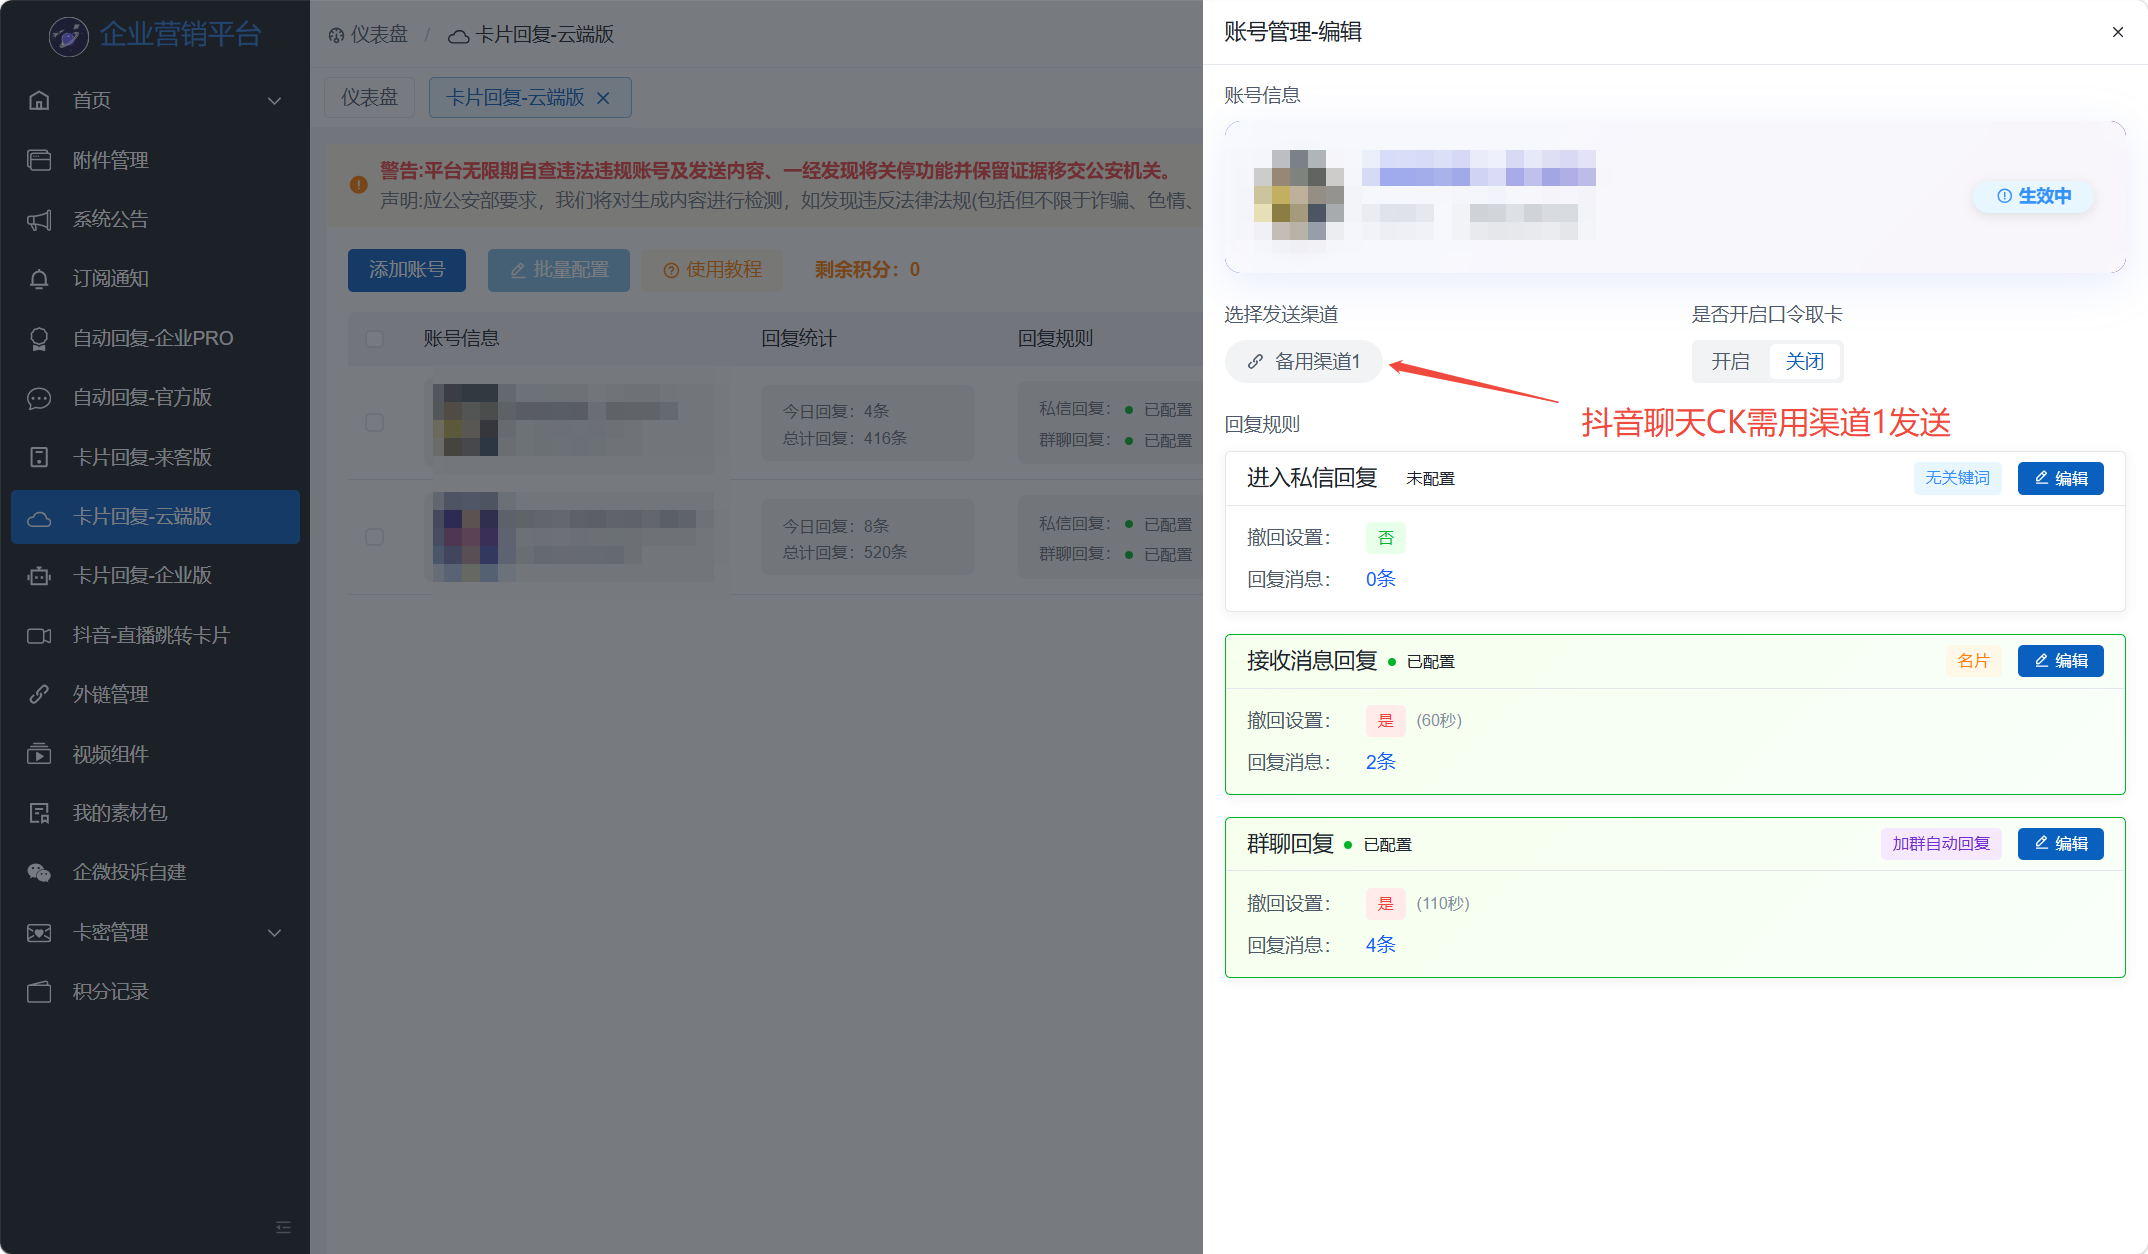Click the 仪表盘 breadcrumb link
Screen dimensions: 2148x1254
[368, 34]
